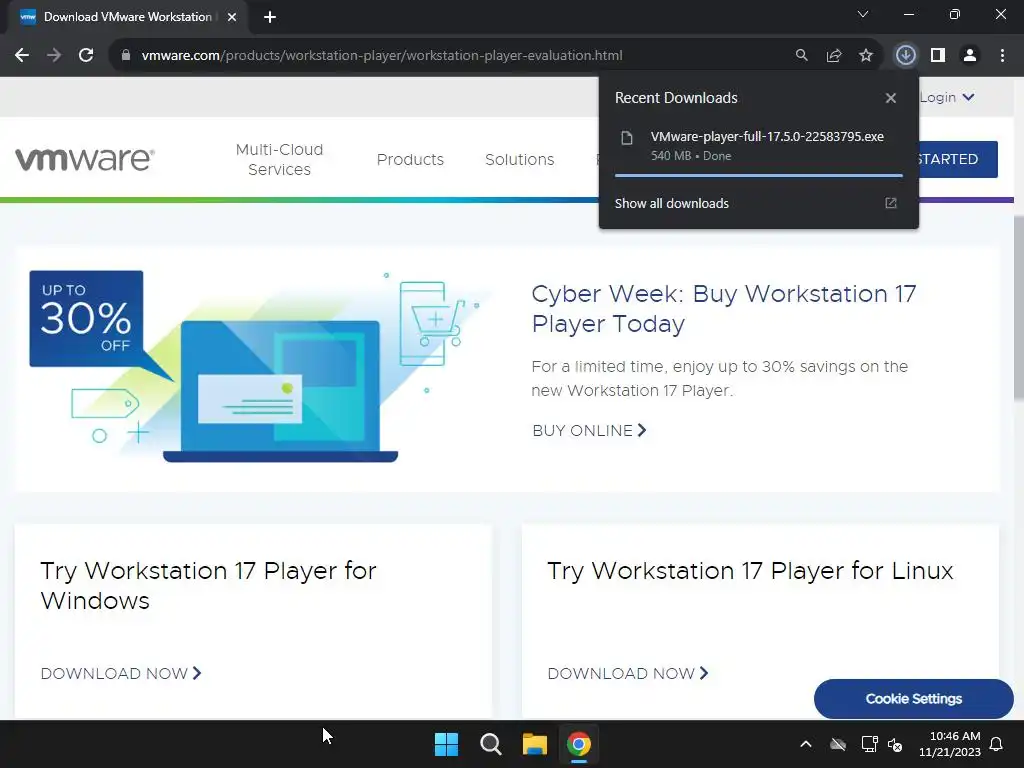Open the downloaded VMware-player-full-17.5.0-22583795.exe
The height and width of the screenshot is (768, 1024).
pos(767,136)
